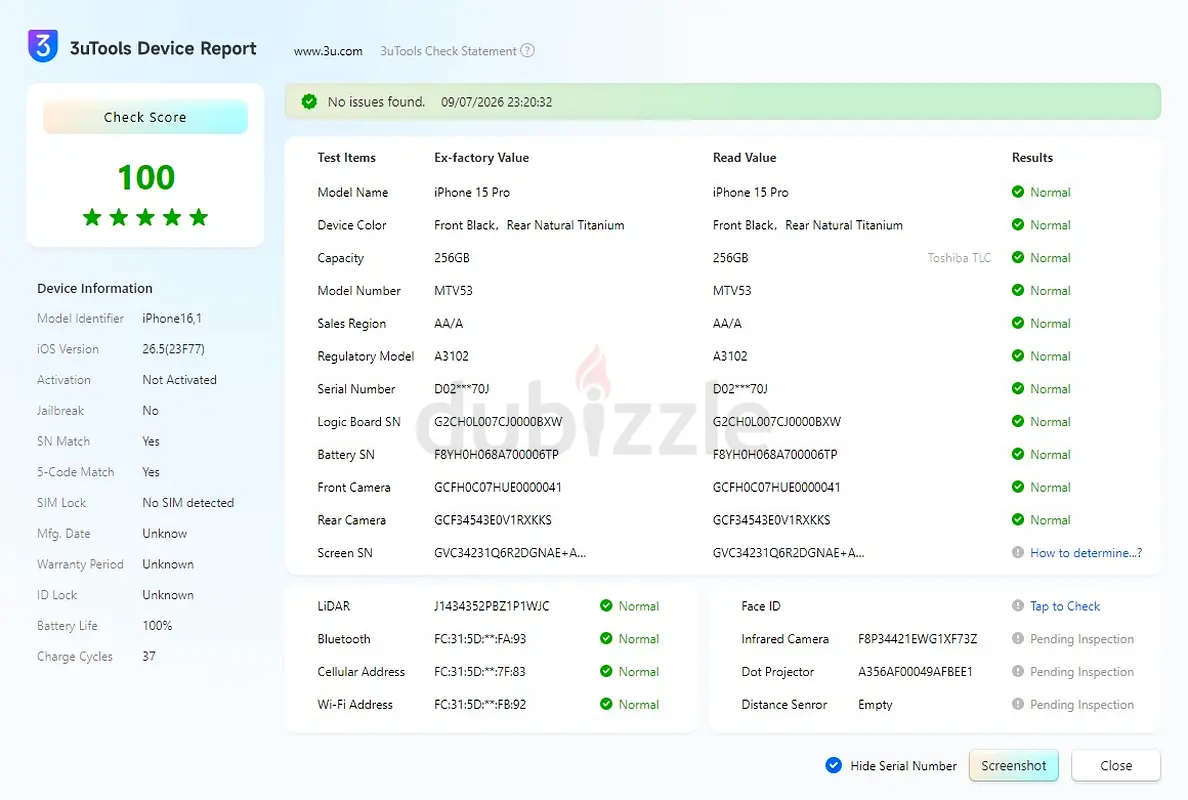Open the www.3u.com link
Screen dimensions: 1188x800
tap(328, 51)
